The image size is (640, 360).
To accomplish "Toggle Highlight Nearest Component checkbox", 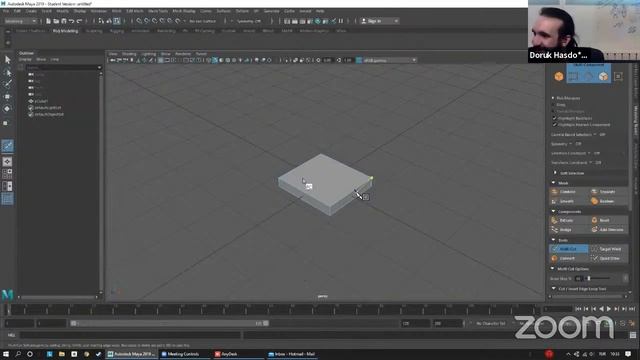I will tap(555, 124).
